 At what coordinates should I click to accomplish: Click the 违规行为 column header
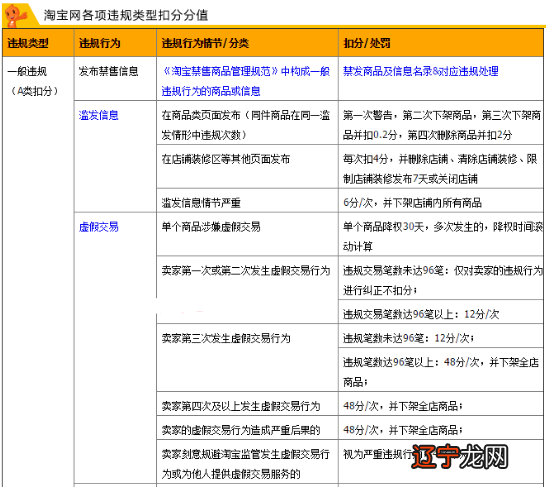pyautogui.click(x=115, y=43)
